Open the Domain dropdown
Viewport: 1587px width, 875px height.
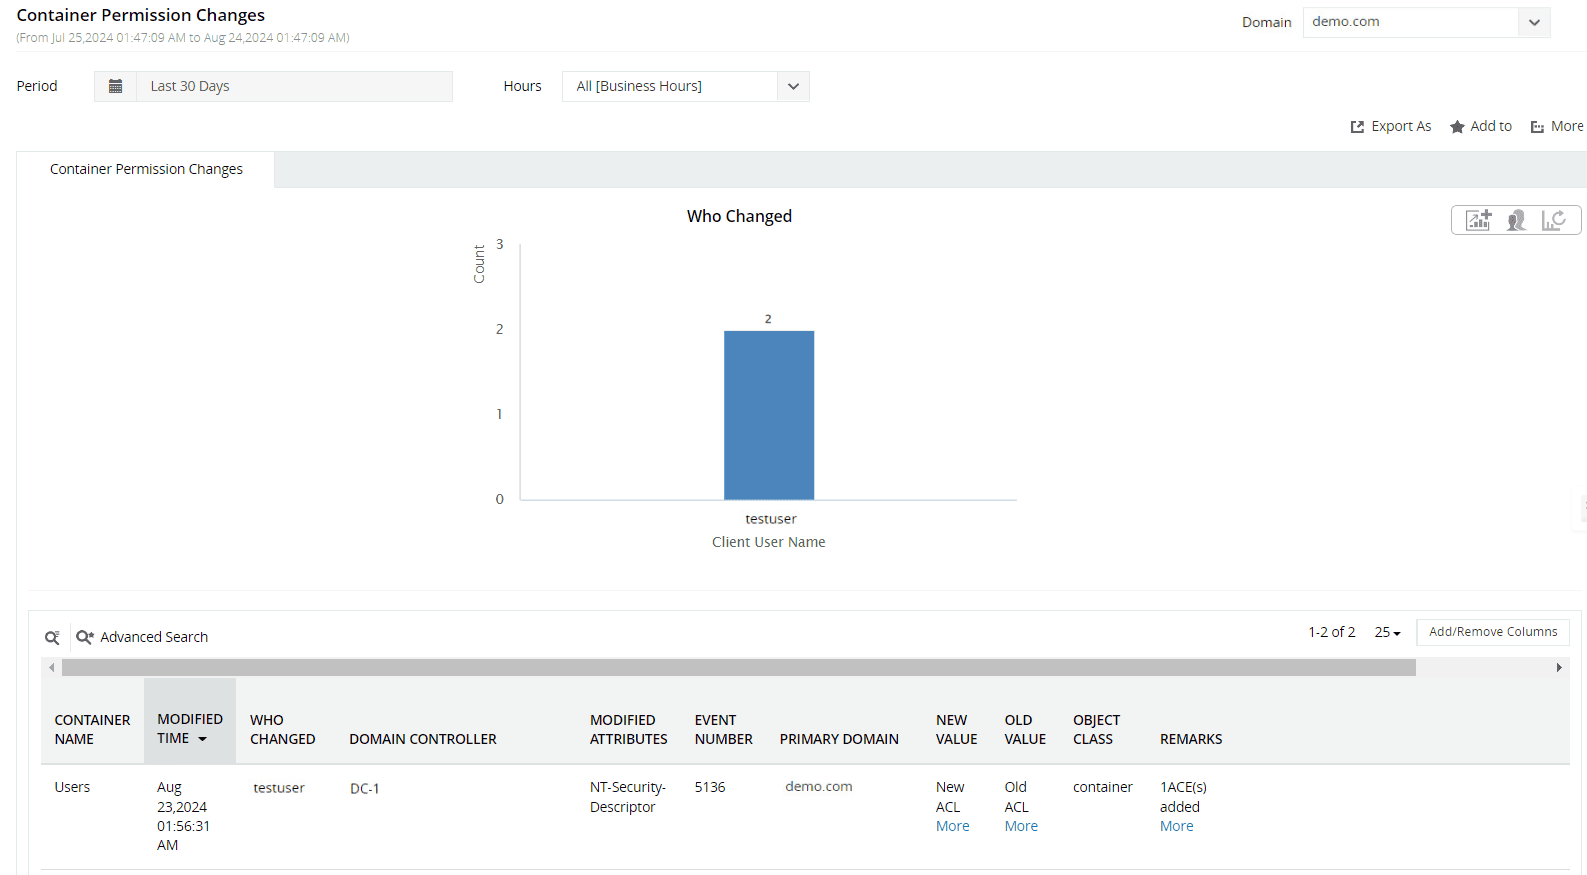(x=1533, y=22)
